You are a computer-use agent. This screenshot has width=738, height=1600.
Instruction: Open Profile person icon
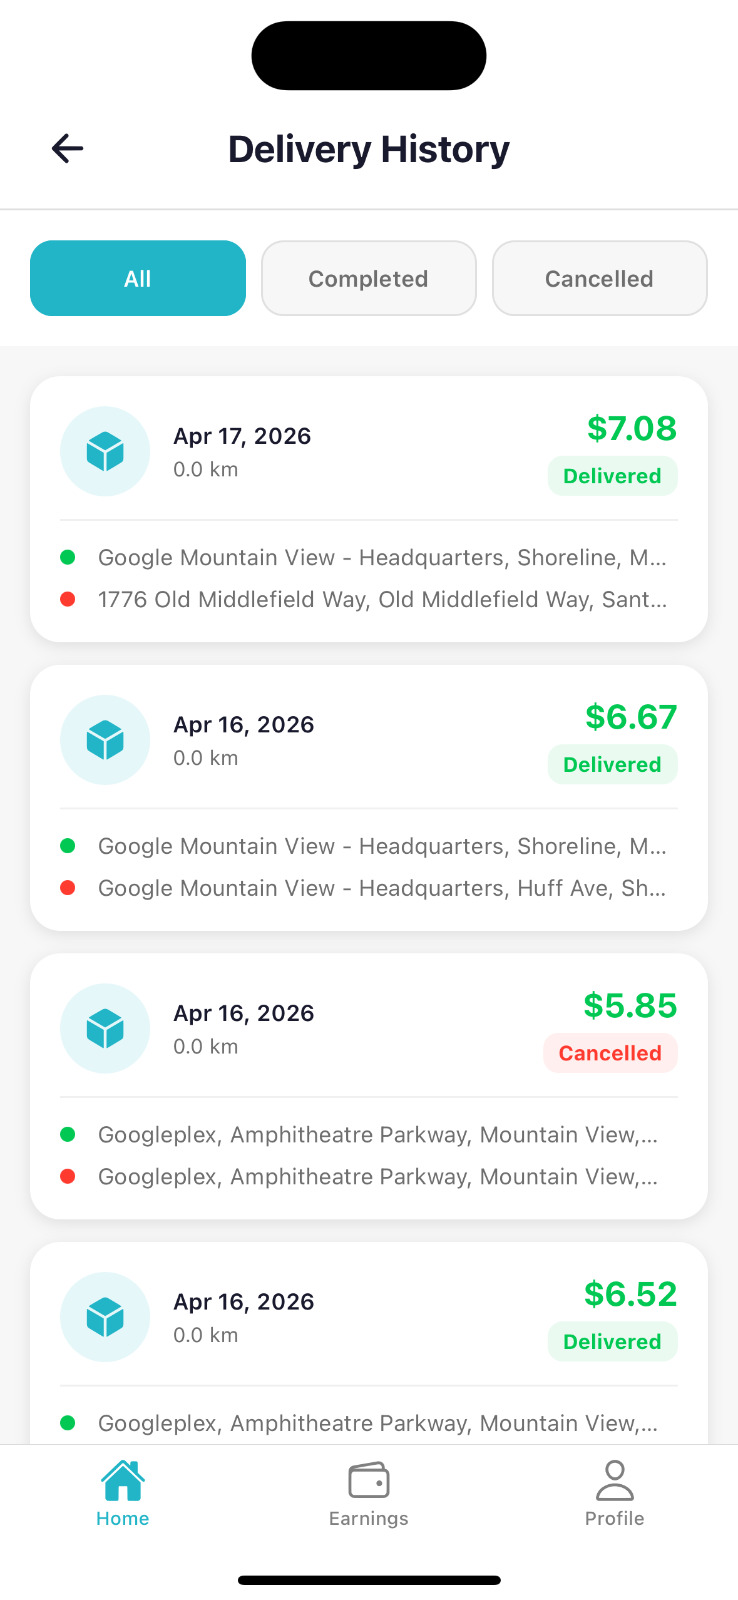pyautogui.click(x=614, y=1481)
